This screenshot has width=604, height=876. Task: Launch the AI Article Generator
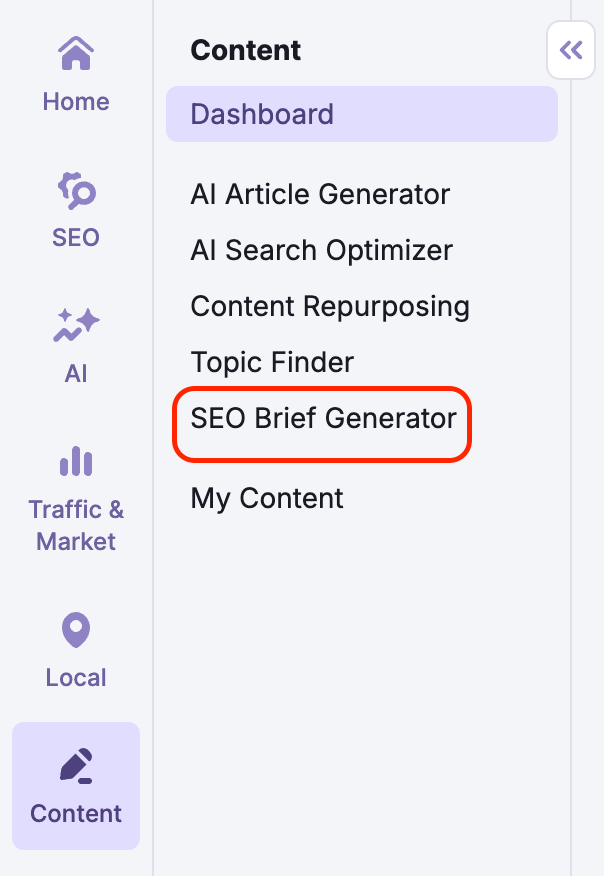click(x=320, y=194)
